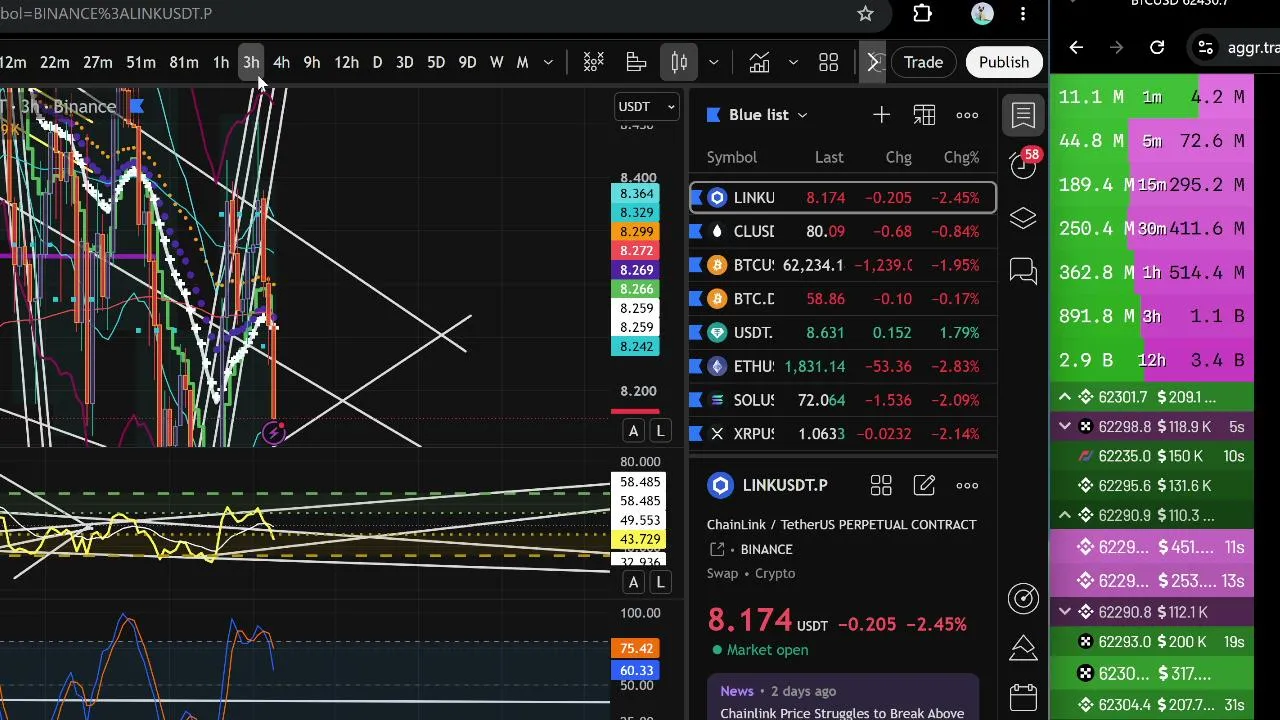1280x720 pixels.
Task: Expand the 62298.8 trade group in aggr.trade
Action: (1065, 427)
